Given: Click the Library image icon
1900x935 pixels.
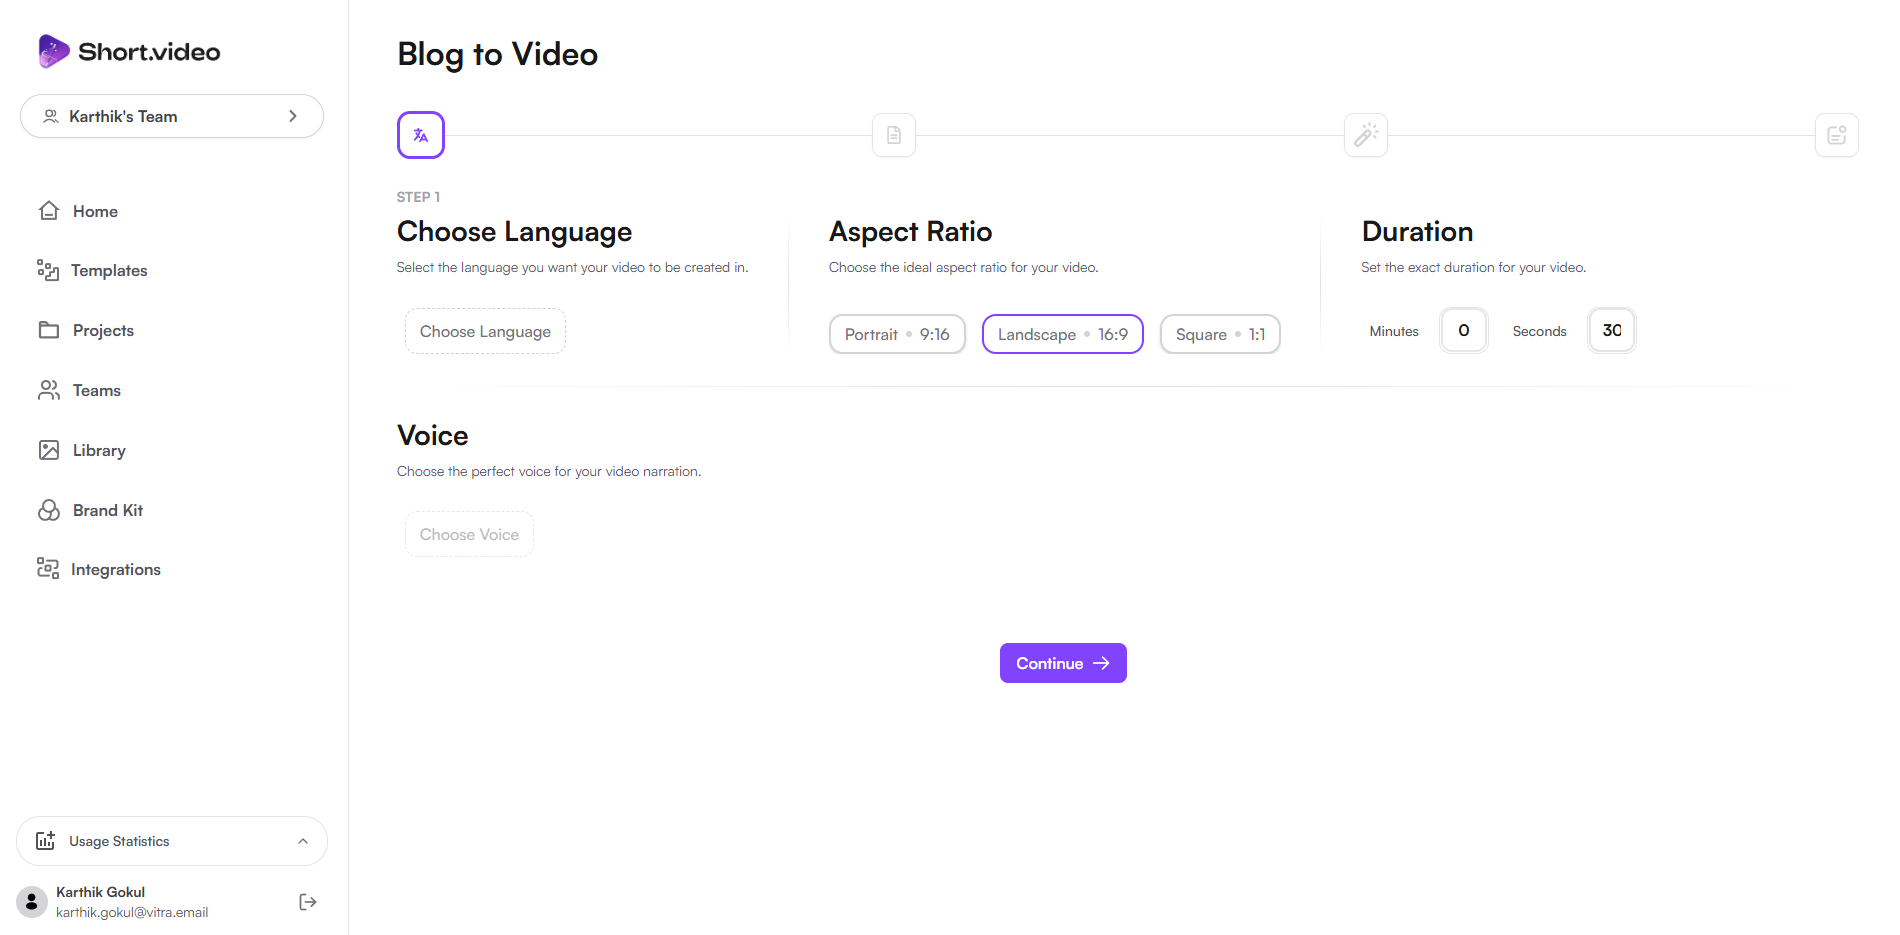Looking at the screenshot, I should click(x=49, y=450).
